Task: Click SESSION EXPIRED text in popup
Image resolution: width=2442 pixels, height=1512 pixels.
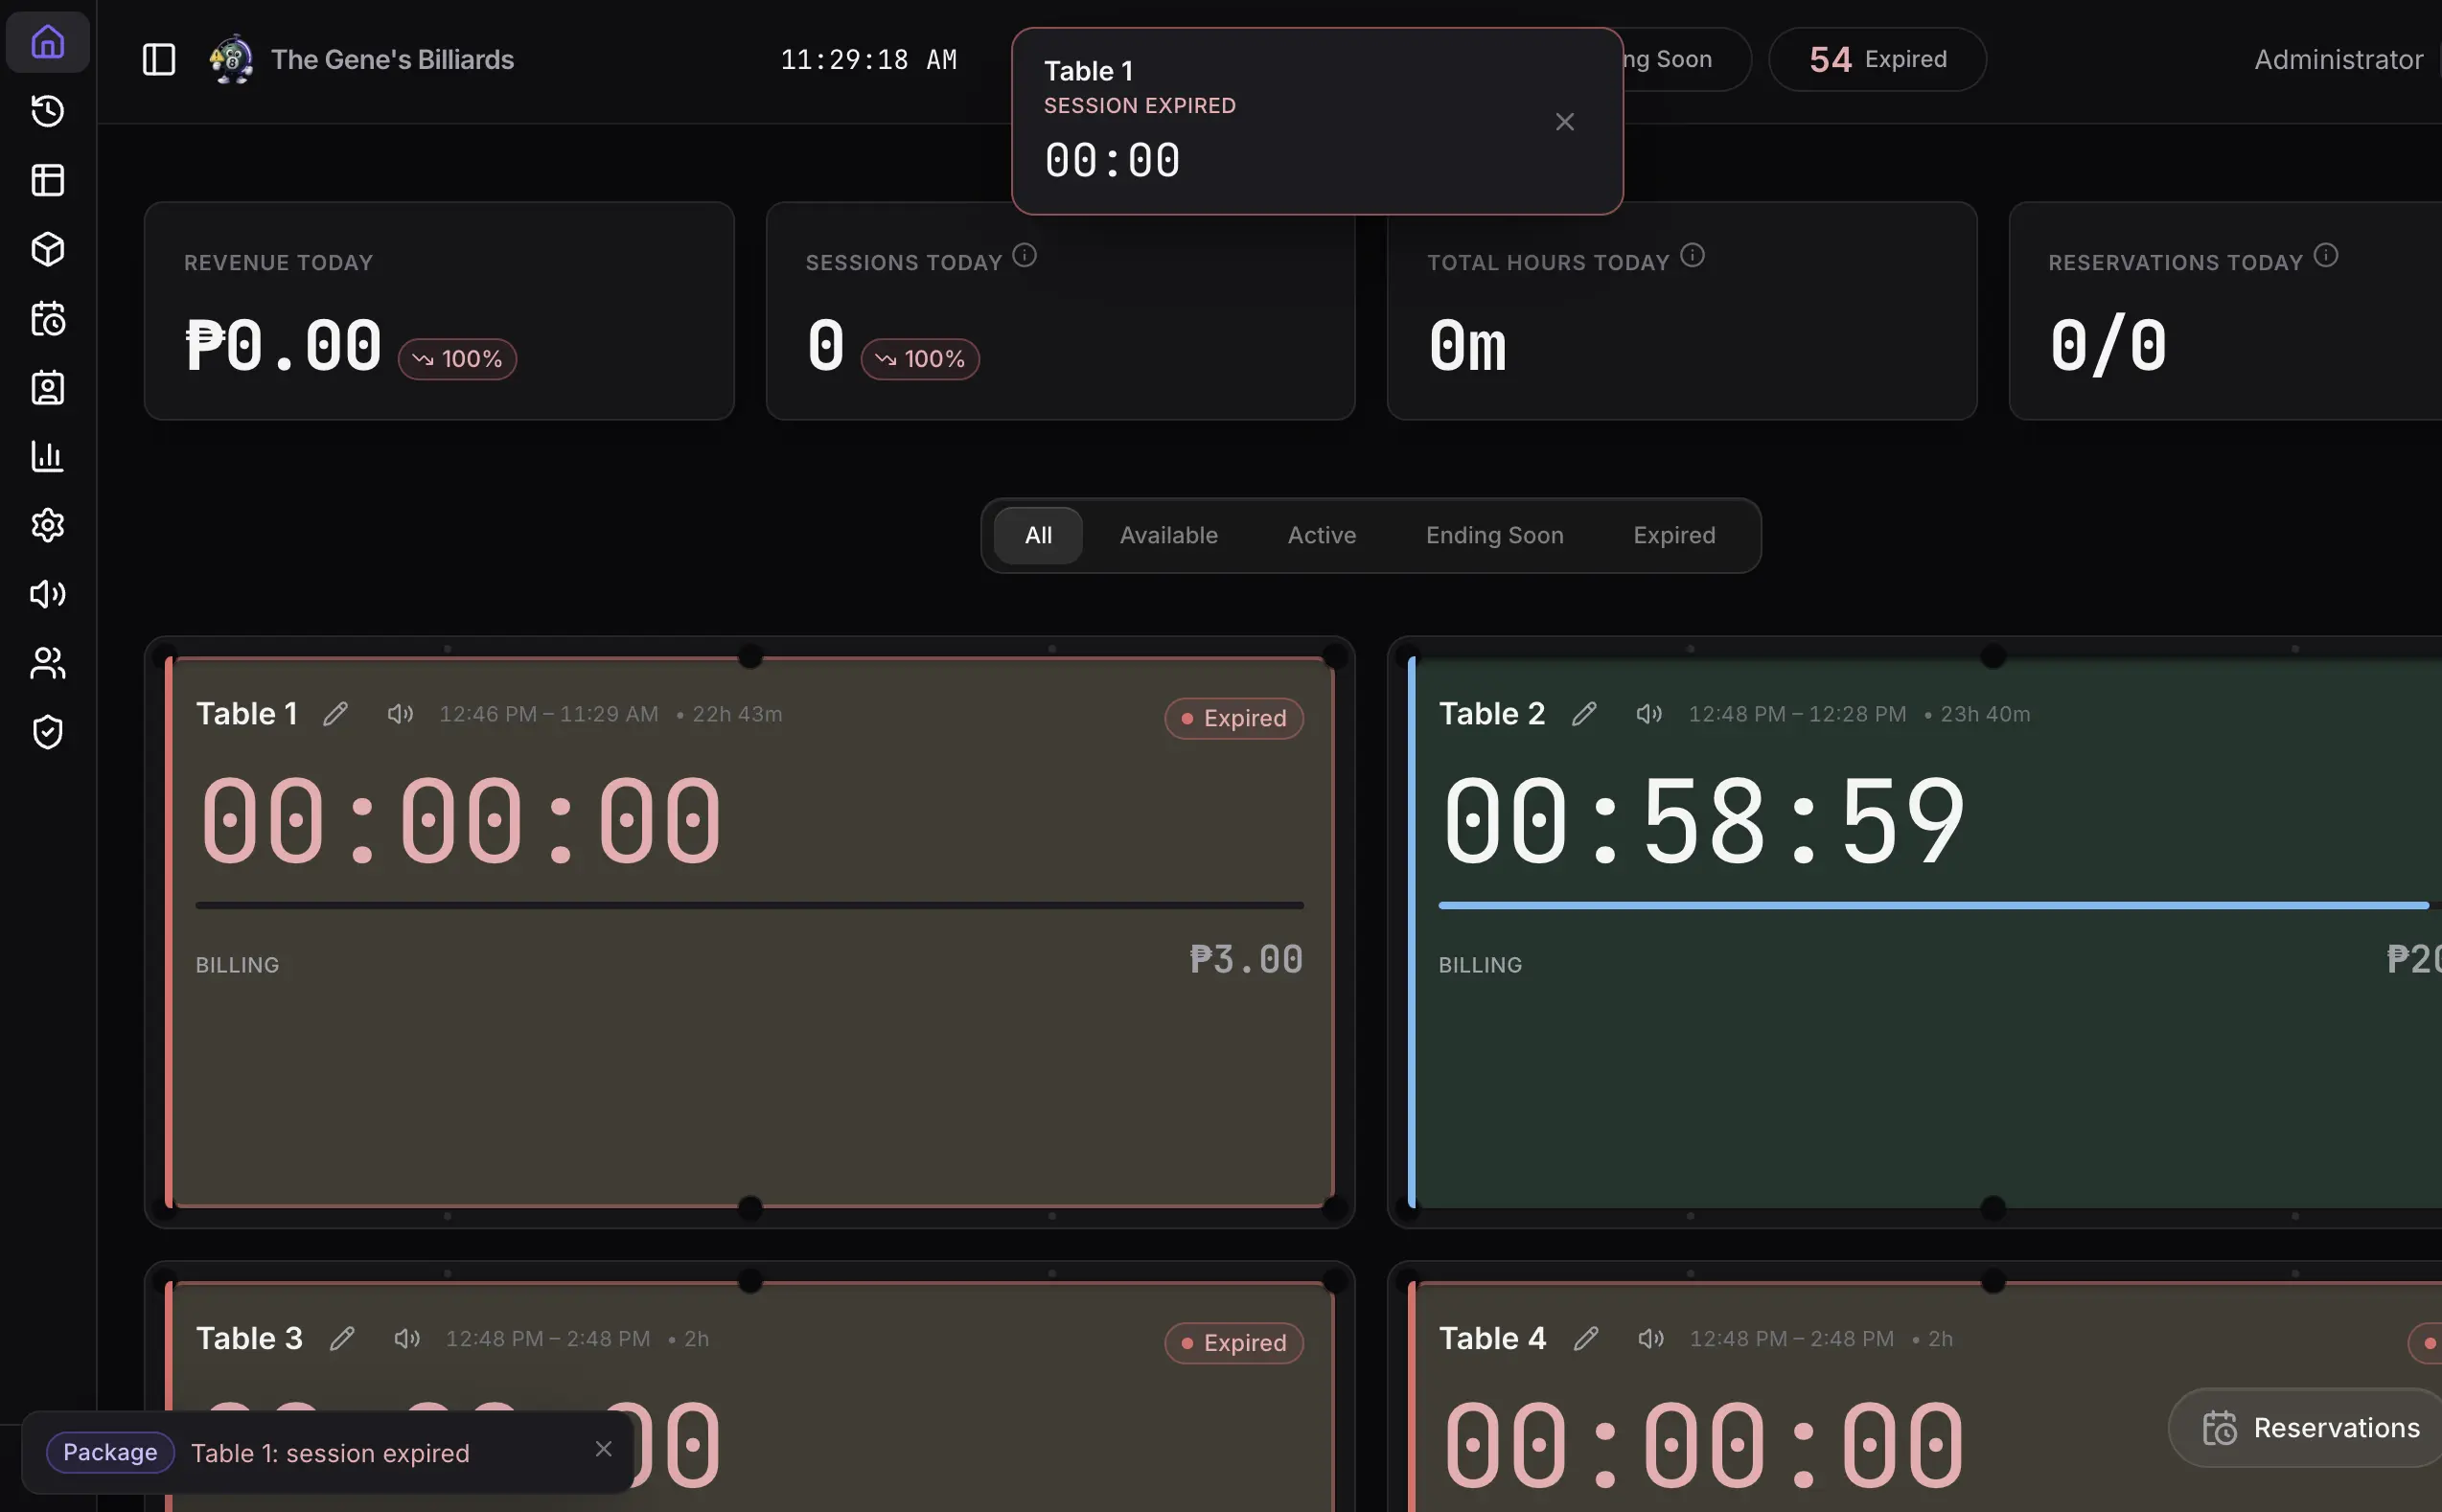Action: point(1139,105)
